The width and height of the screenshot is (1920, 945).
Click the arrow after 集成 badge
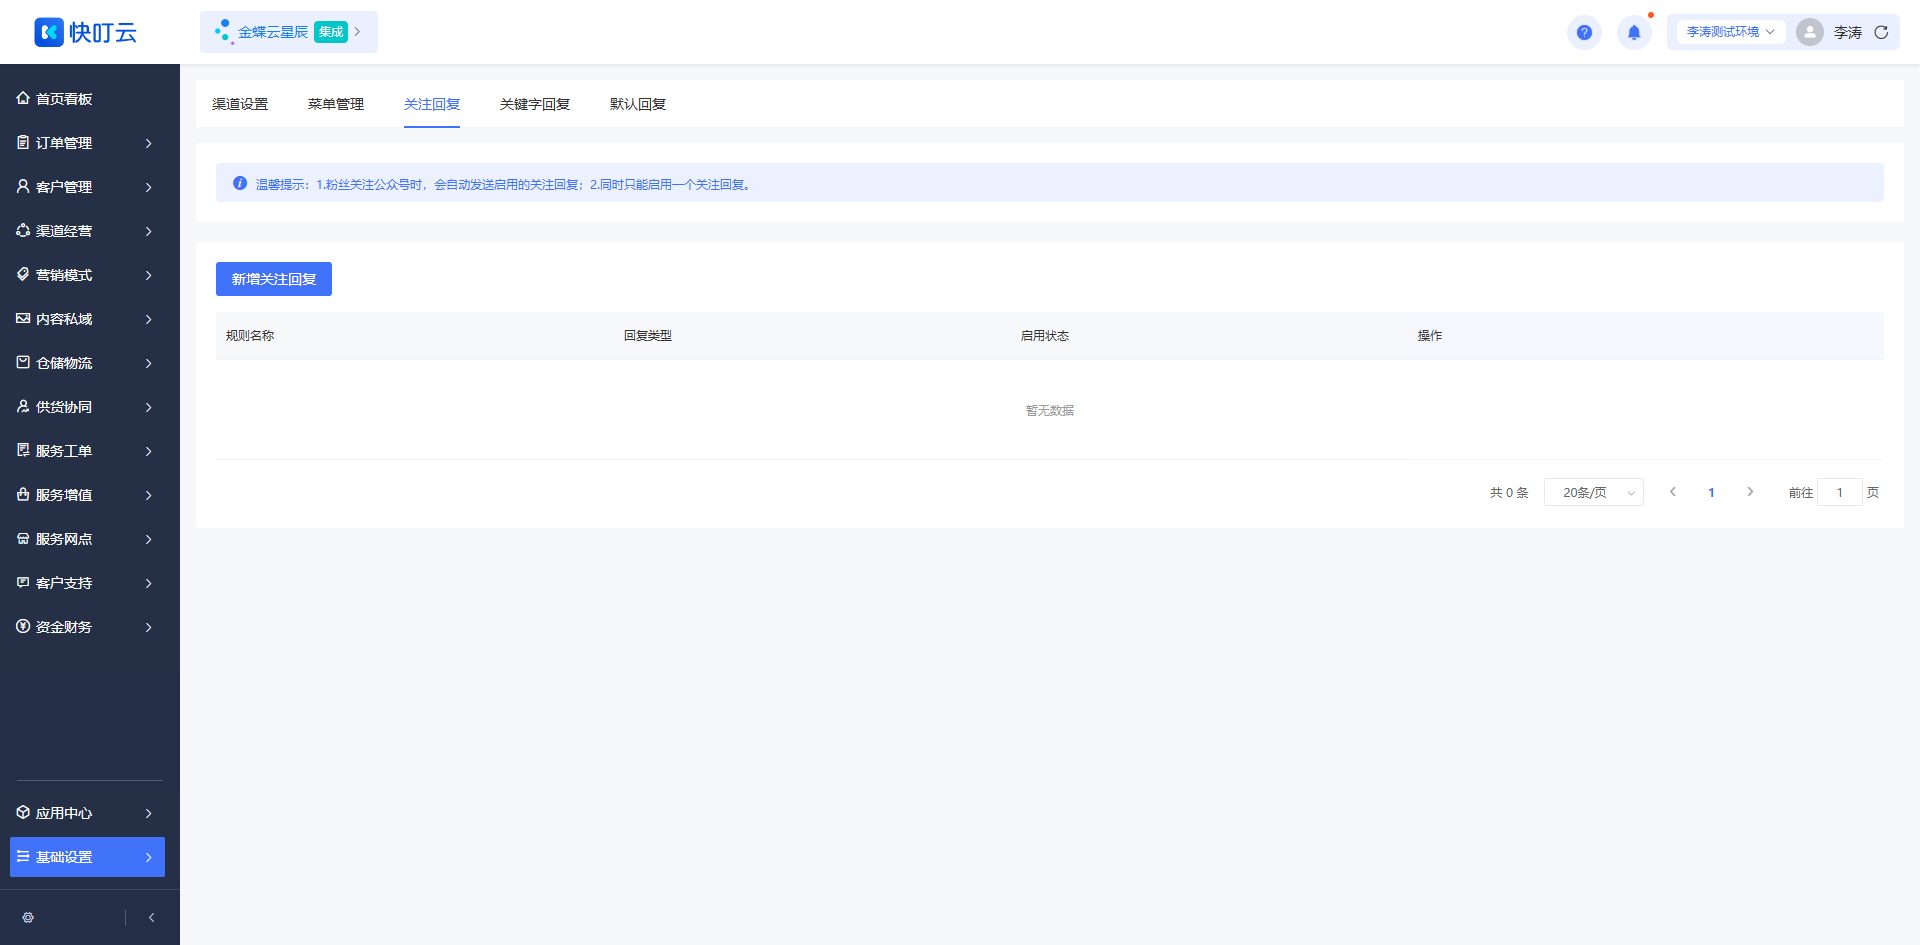(x=357, y=32)
